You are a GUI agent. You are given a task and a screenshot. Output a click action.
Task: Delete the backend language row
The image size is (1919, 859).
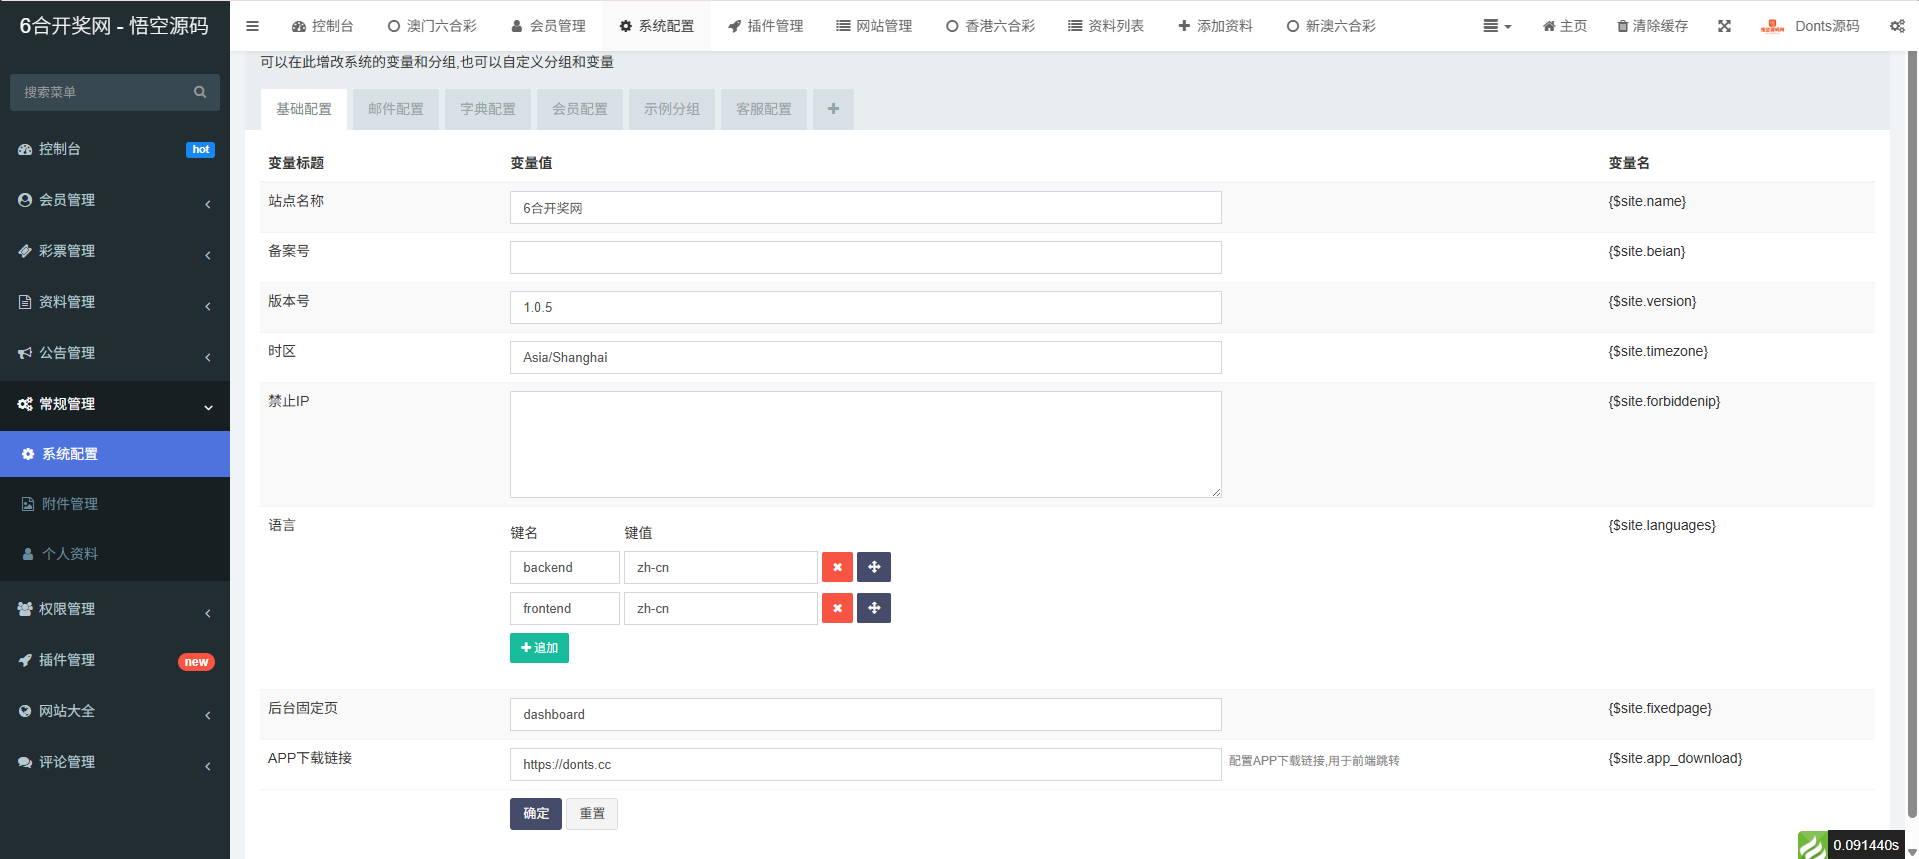click(837, 567)
